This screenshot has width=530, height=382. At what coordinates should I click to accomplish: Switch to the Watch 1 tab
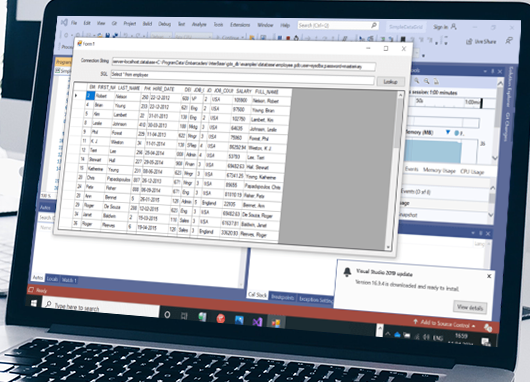click(69, 280)
